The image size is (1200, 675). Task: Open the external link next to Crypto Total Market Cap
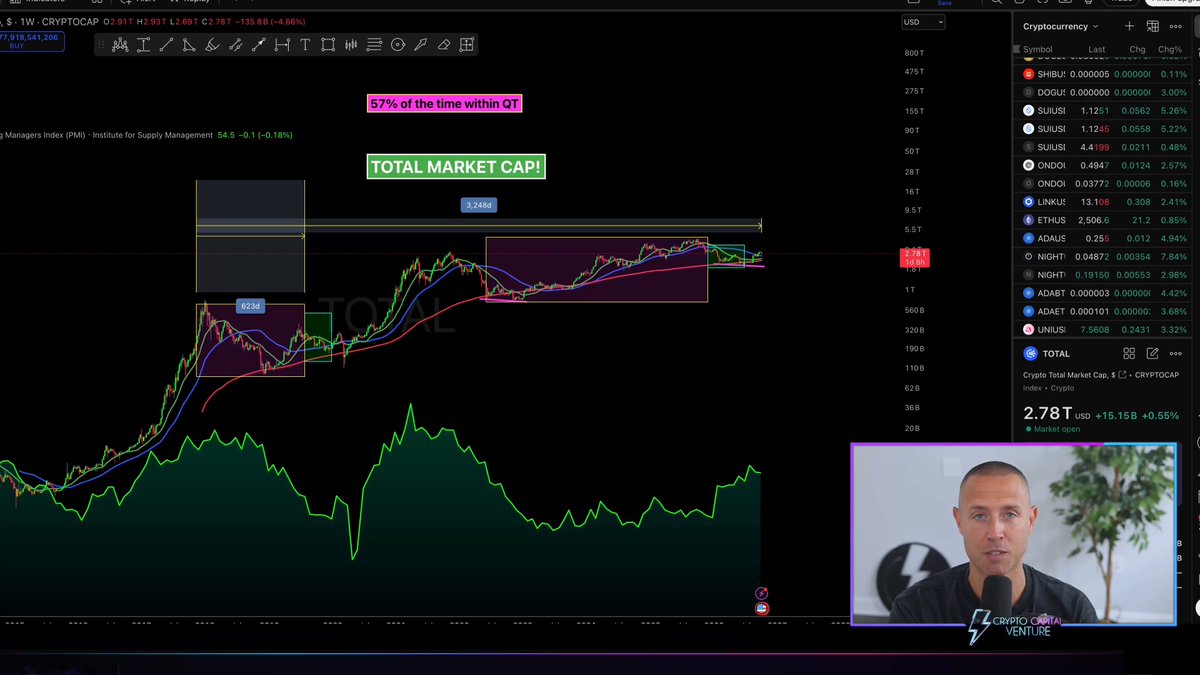pos(1121,375)
